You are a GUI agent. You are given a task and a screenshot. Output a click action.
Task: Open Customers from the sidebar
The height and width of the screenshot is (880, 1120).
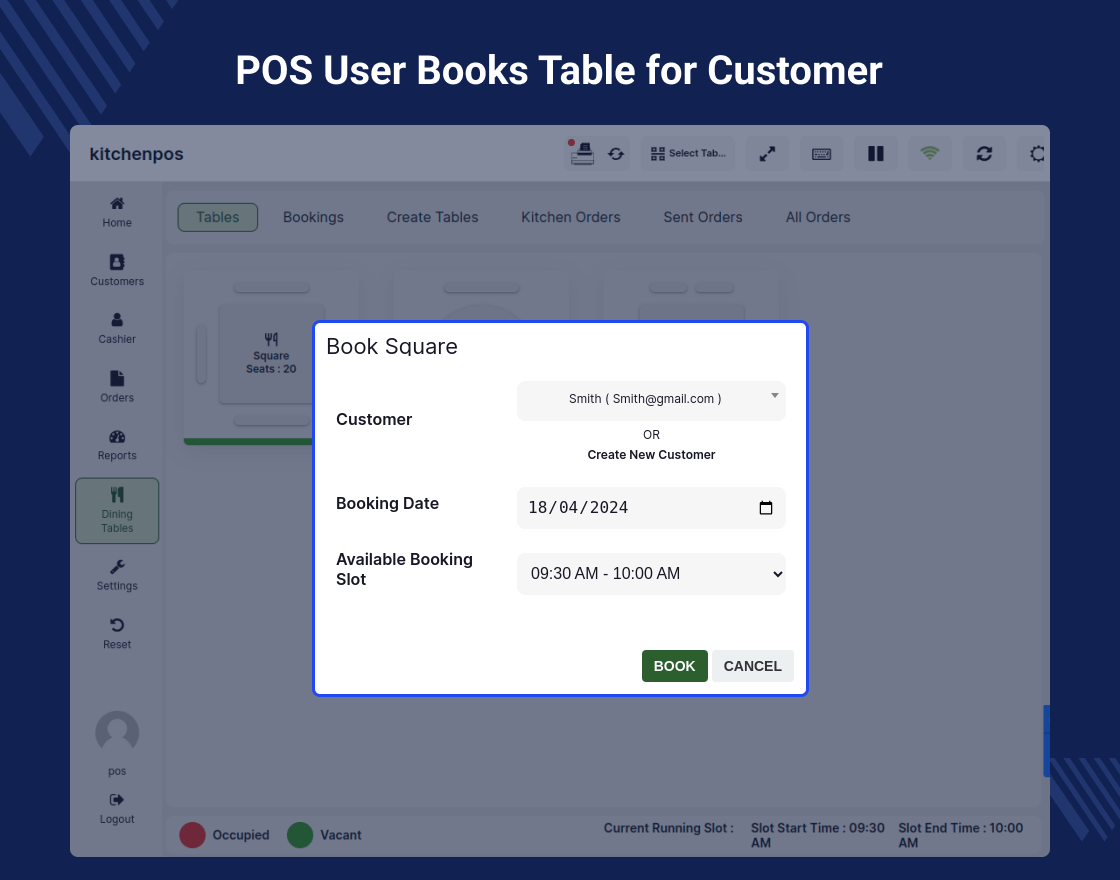tap(117, 268)
